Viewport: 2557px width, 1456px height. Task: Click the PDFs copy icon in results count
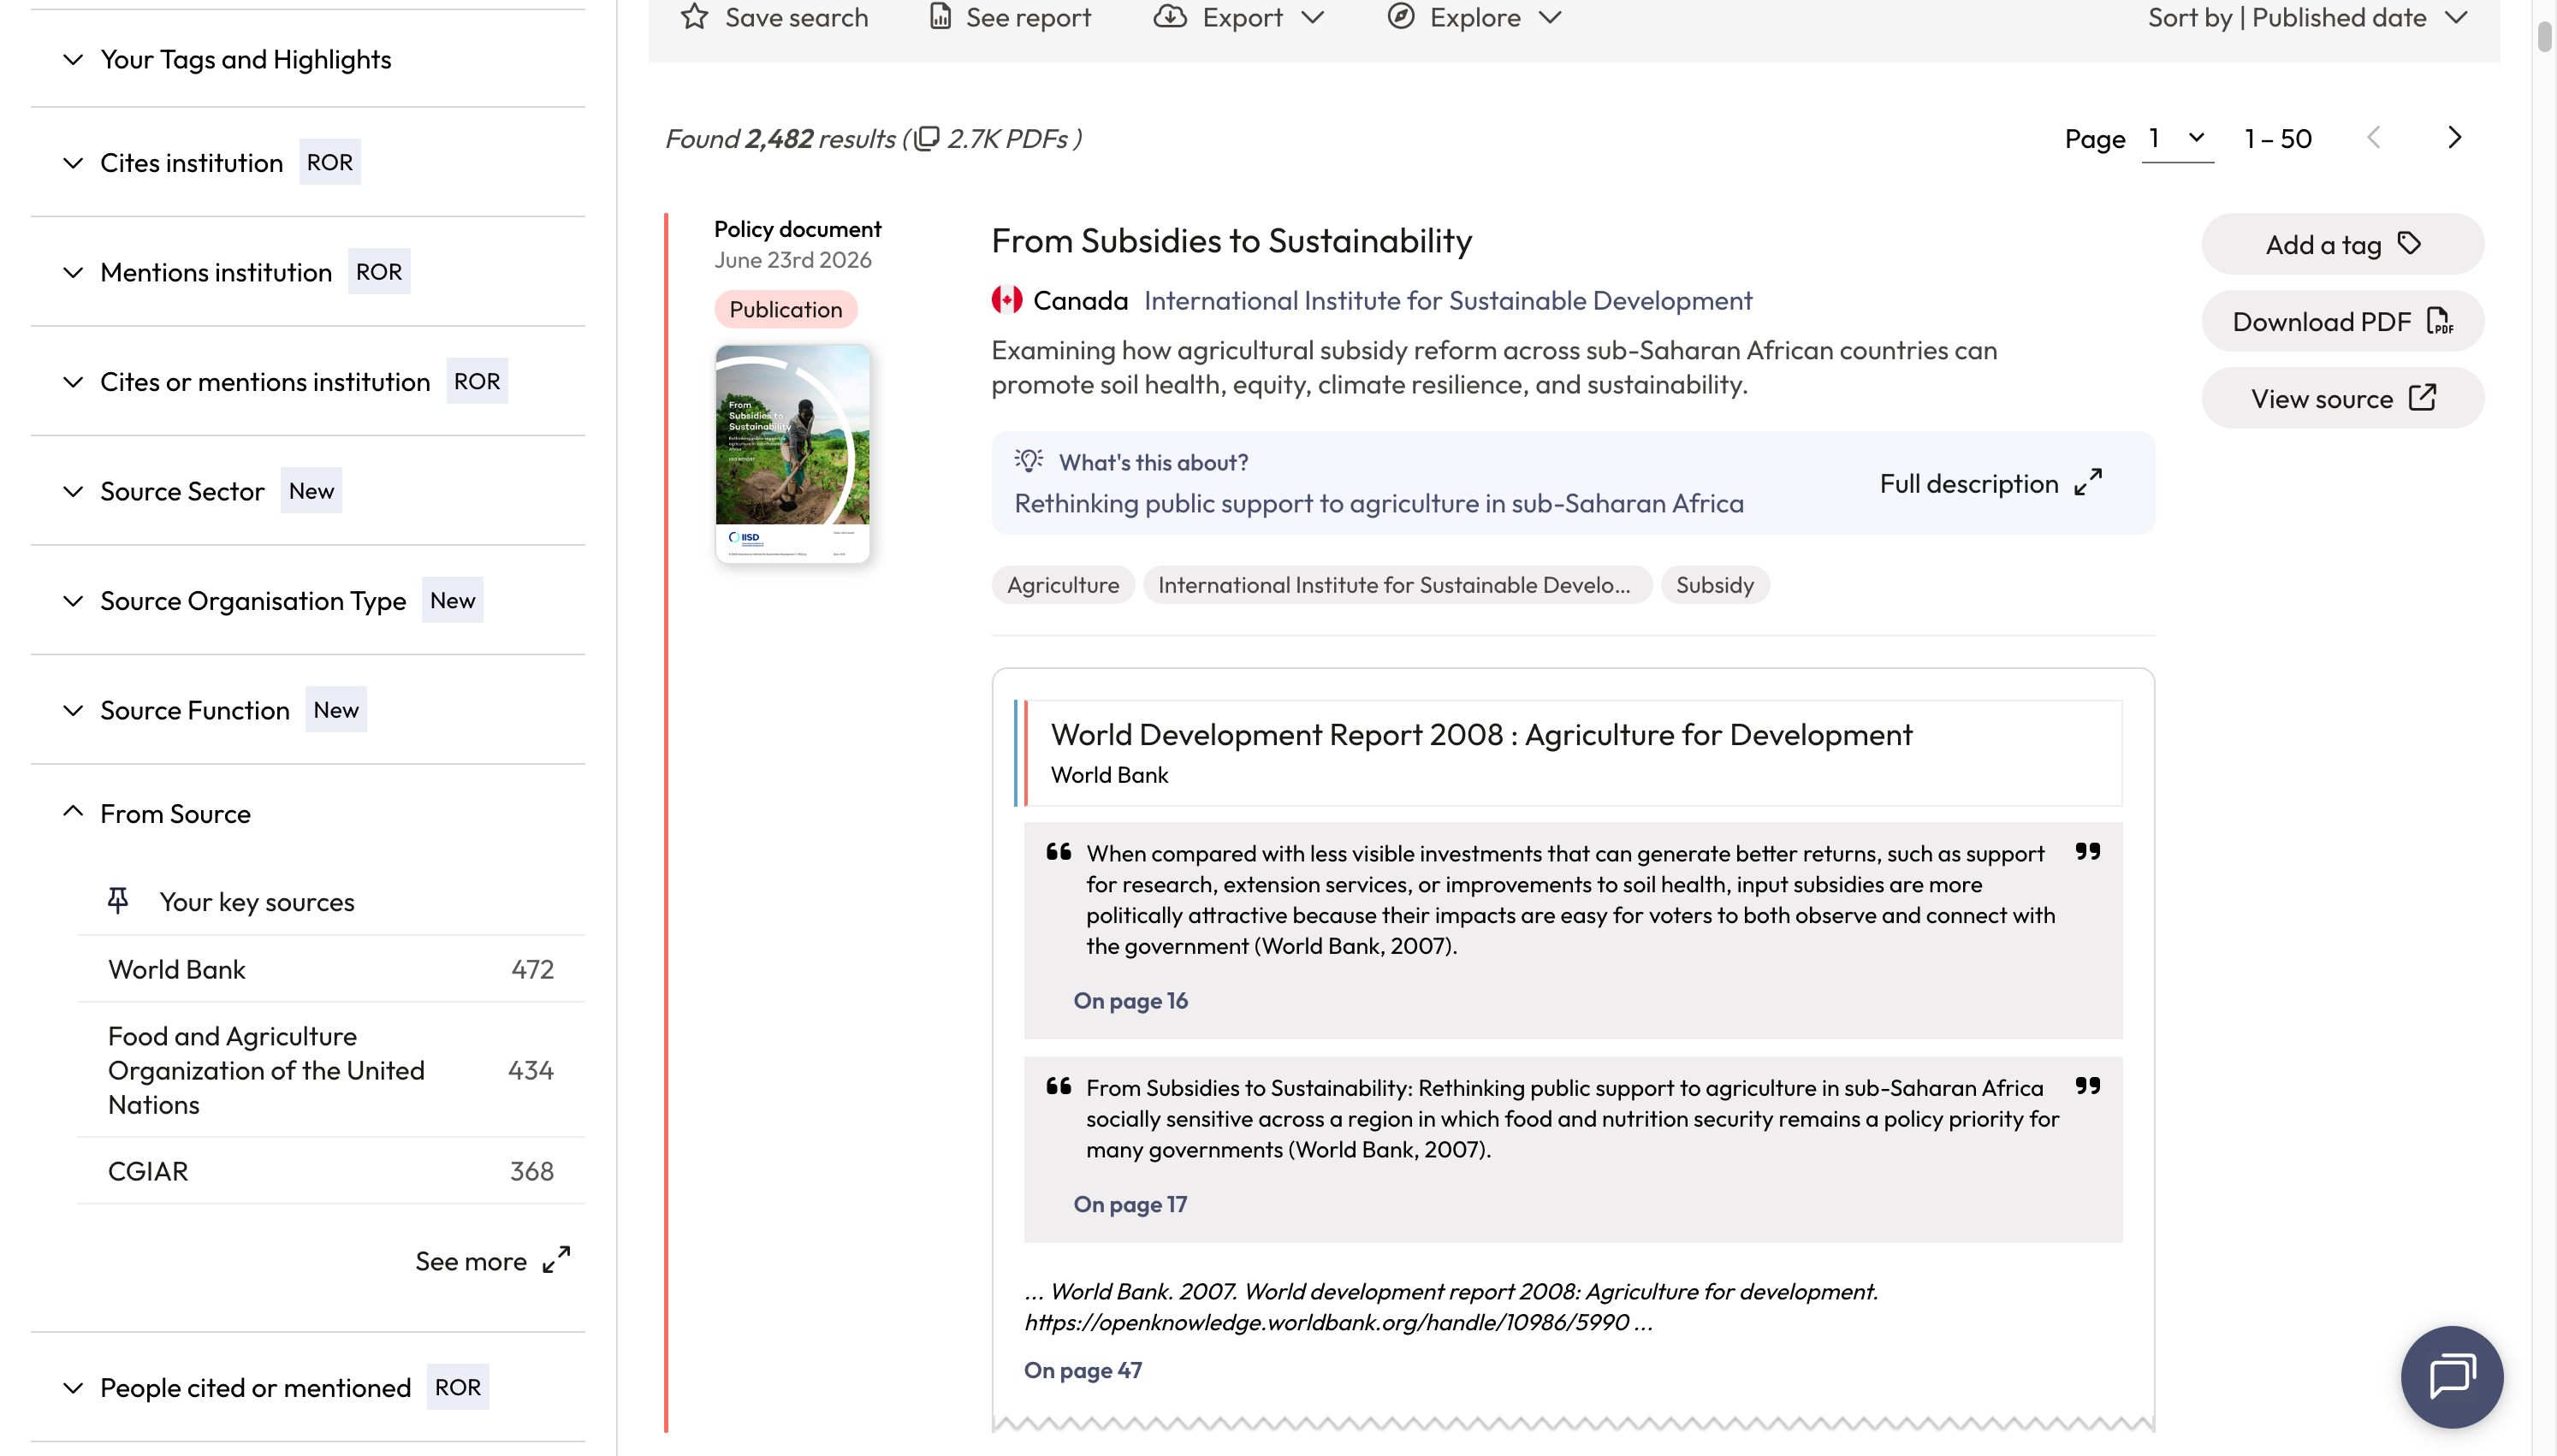coord(928,138)
